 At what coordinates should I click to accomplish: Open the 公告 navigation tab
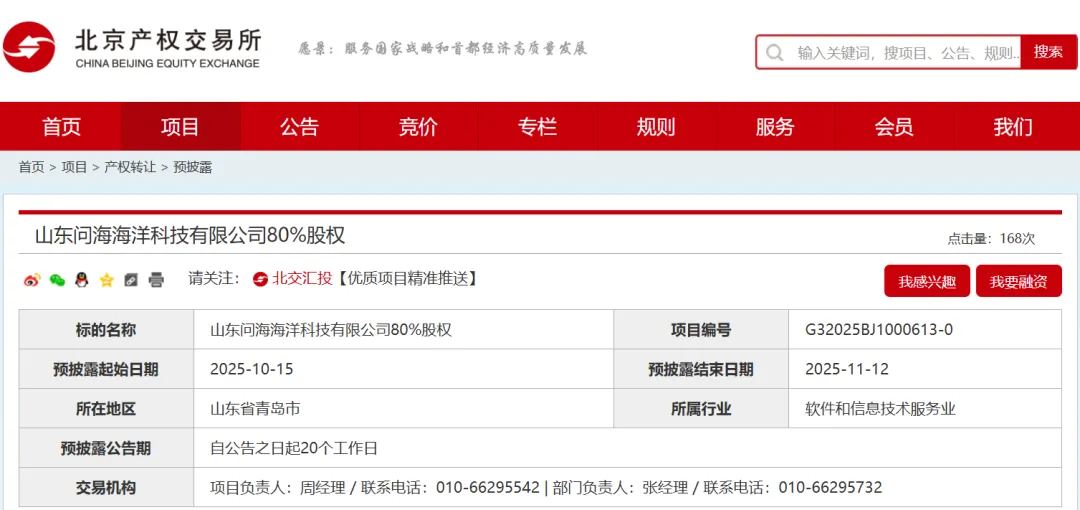point(299,127)
